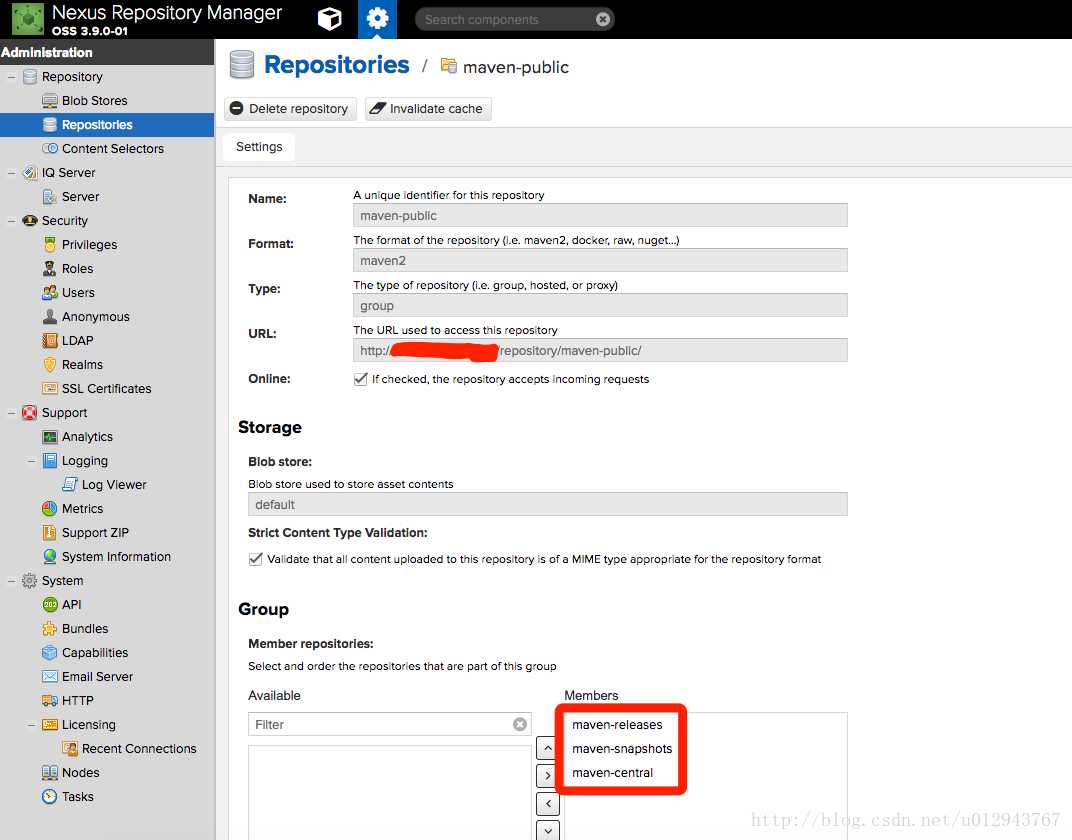Open the Recent Connections icon
Screen dimensions: 1072x840
click(x=70, y=748)
